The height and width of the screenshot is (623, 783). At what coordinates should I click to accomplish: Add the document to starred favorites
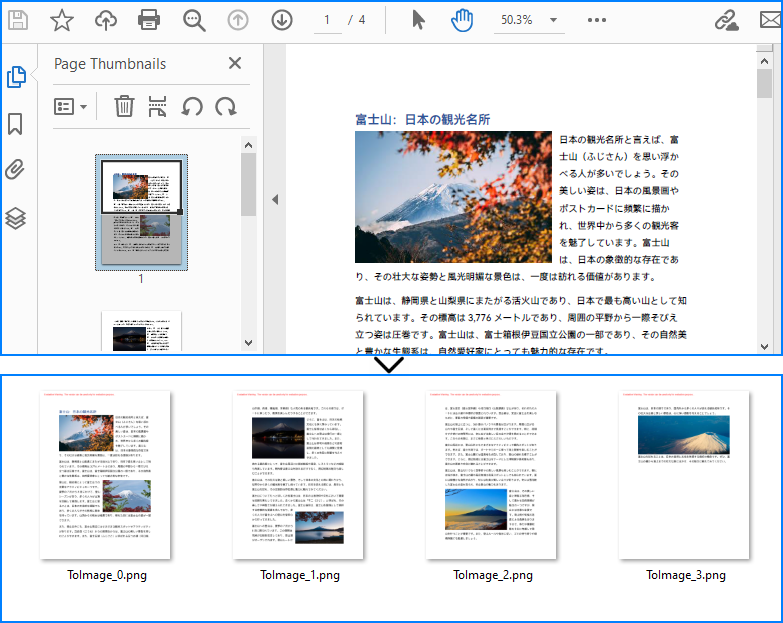(62, 20)
